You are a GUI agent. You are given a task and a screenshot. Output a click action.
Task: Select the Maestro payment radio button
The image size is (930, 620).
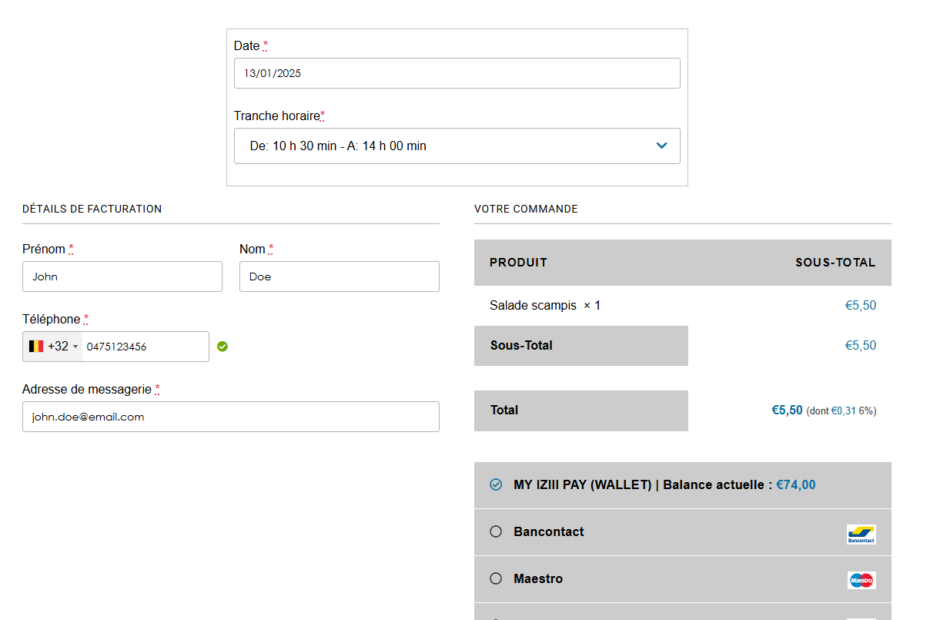pyautogui.click(x=496, y=579)
